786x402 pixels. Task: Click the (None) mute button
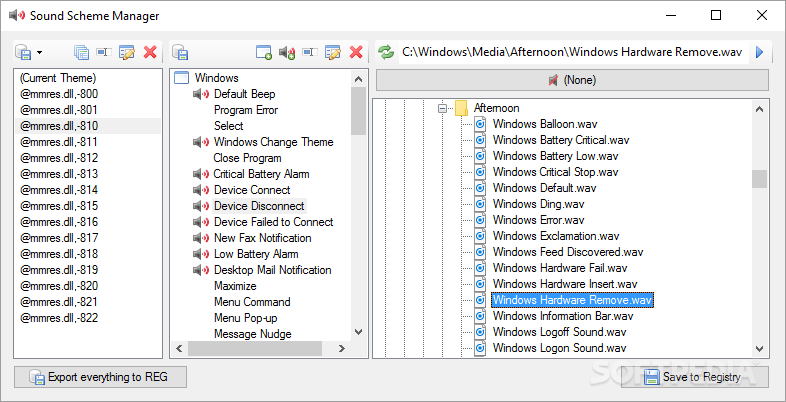572,80
